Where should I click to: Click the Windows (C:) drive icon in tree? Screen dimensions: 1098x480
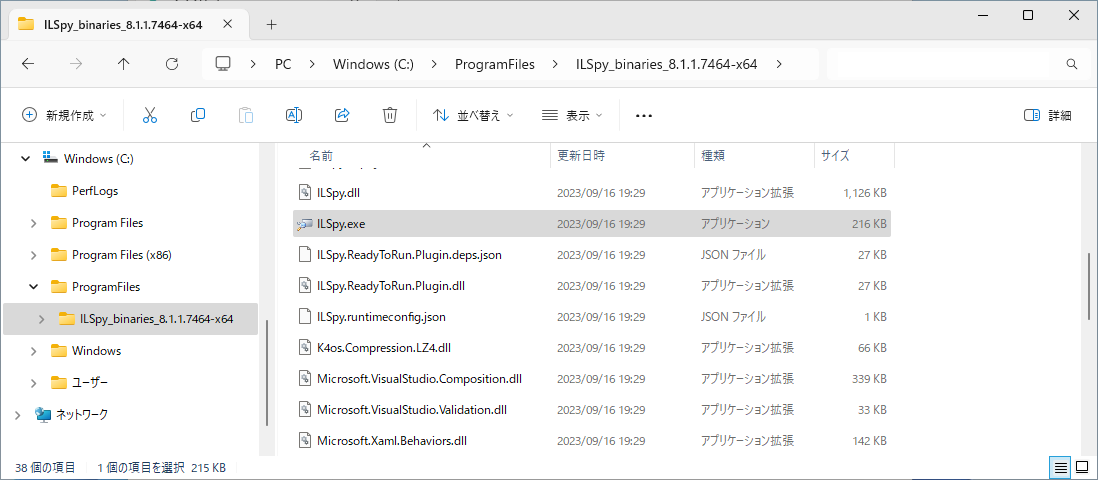click(50, 158)
